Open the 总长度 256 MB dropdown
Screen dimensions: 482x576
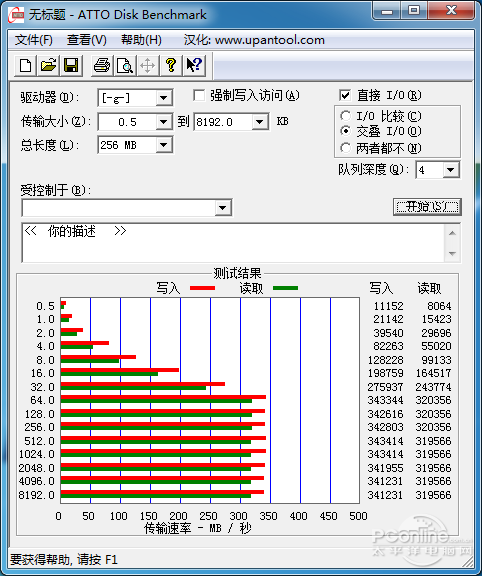coord(163,145)
